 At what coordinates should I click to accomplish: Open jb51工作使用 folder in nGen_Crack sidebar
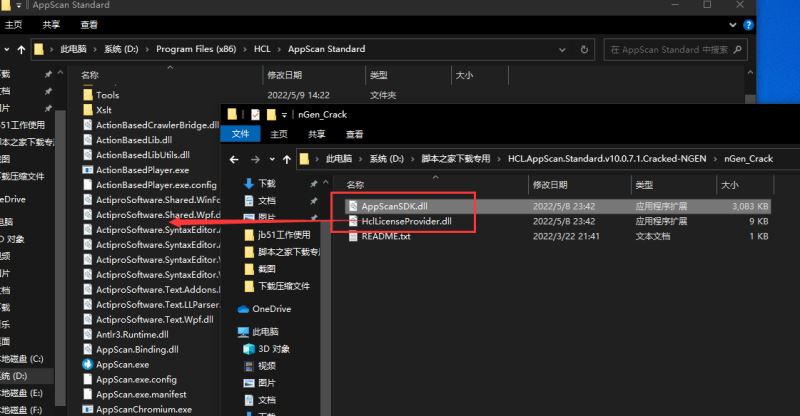click(284, 235)
